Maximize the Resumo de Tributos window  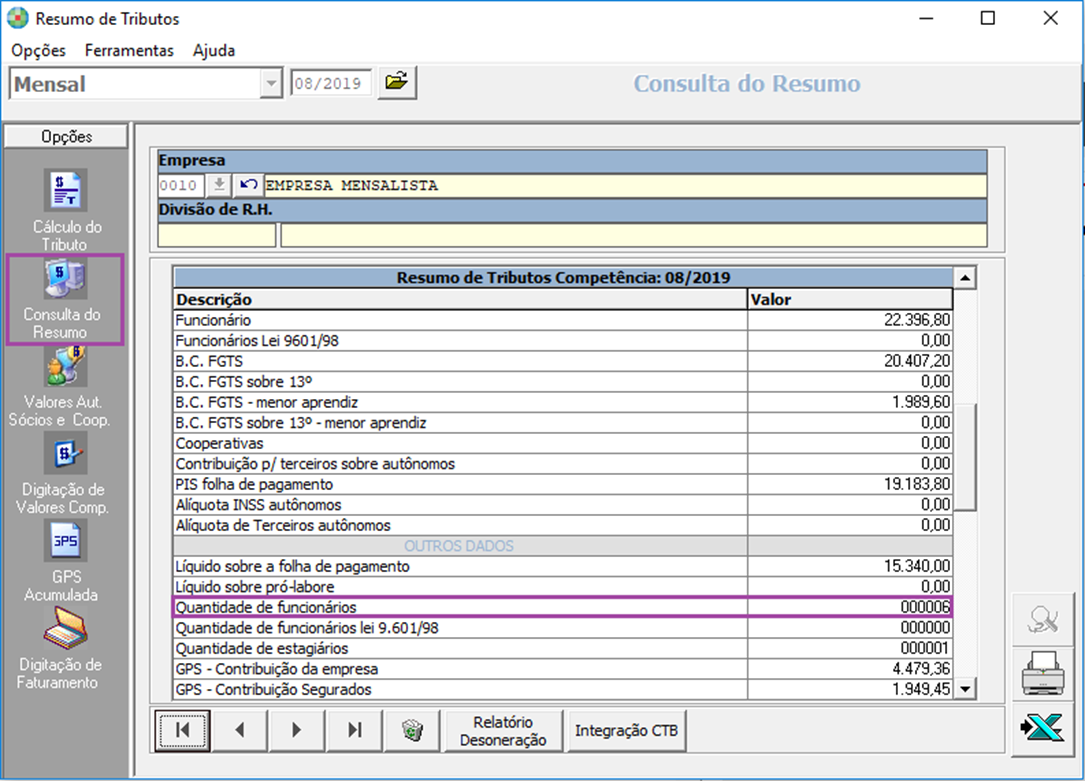pos(987,19)
